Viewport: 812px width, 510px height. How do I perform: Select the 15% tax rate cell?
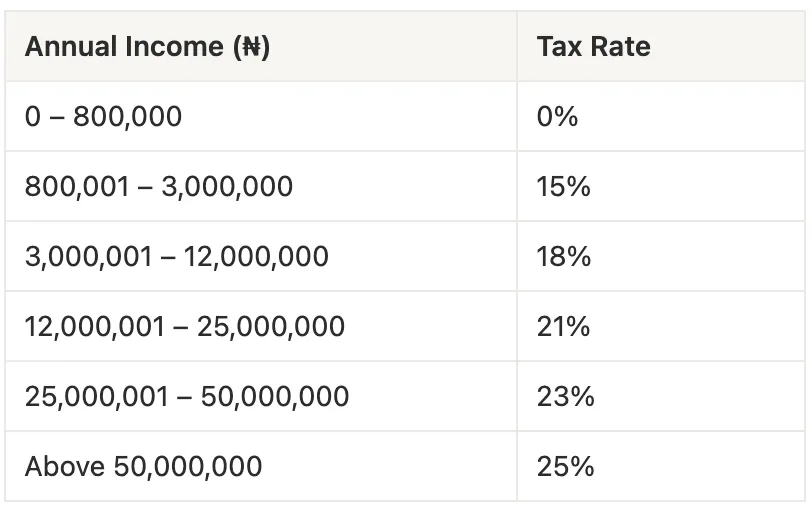pos(661,186)
